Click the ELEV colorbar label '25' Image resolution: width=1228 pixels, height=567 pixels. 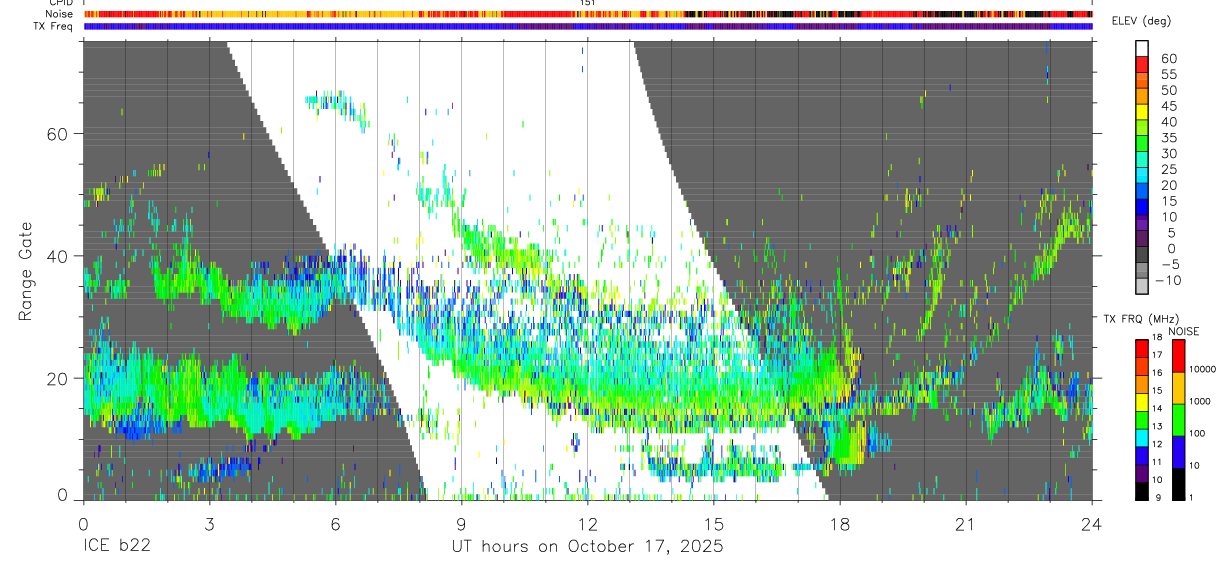click(x=1169, y=169)
